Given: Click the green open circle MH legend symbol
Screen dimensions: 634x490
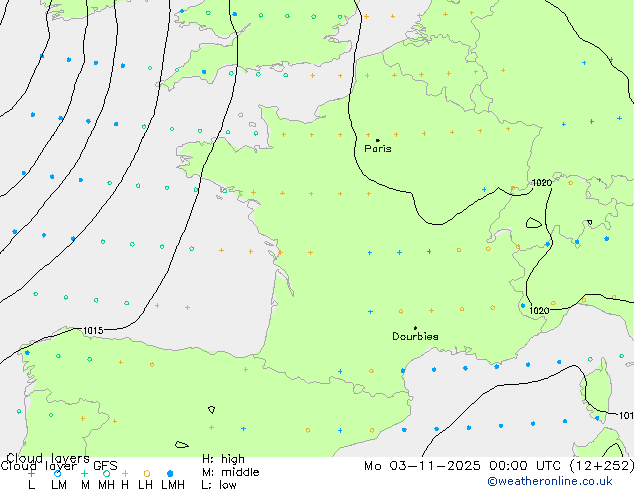Looking at the screenshot, I should [x=107, y=473].
